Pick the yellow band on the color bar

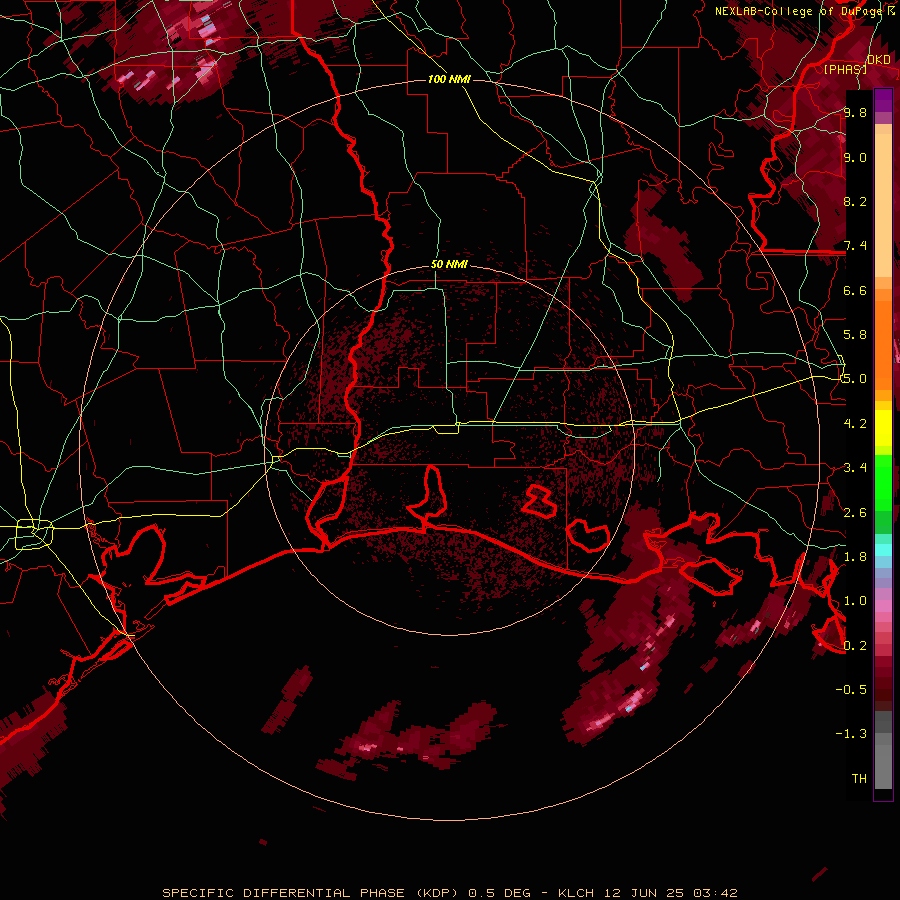click(x=883, y=428)
